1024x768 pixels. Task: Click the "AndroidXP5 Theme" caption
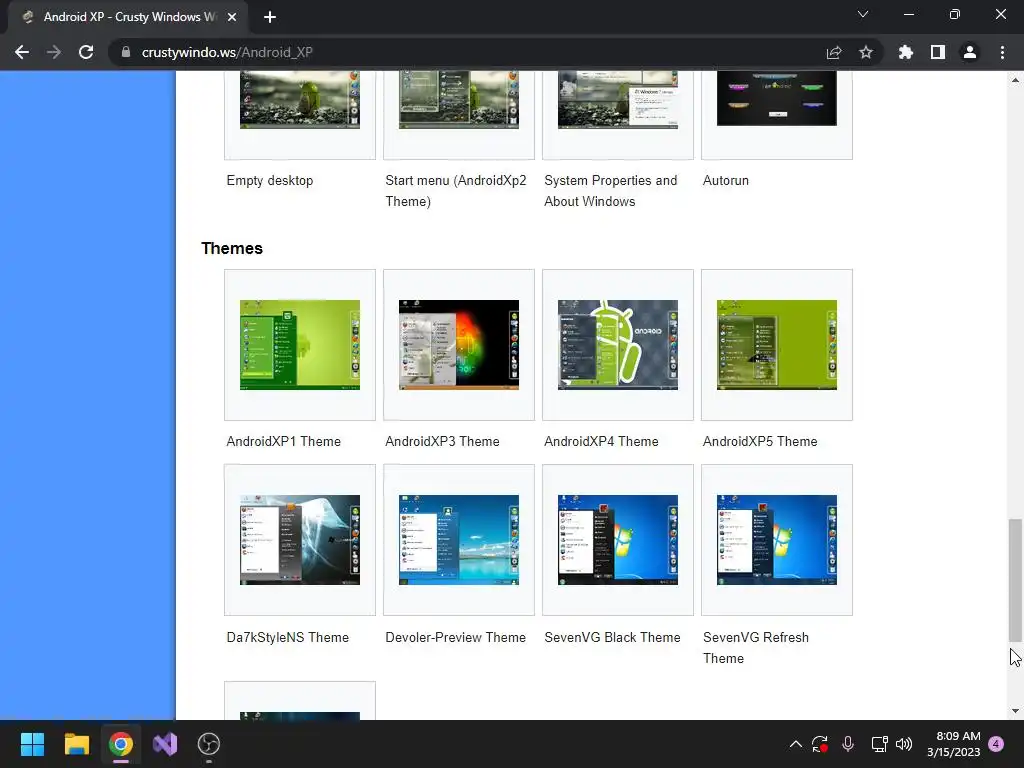760,441
